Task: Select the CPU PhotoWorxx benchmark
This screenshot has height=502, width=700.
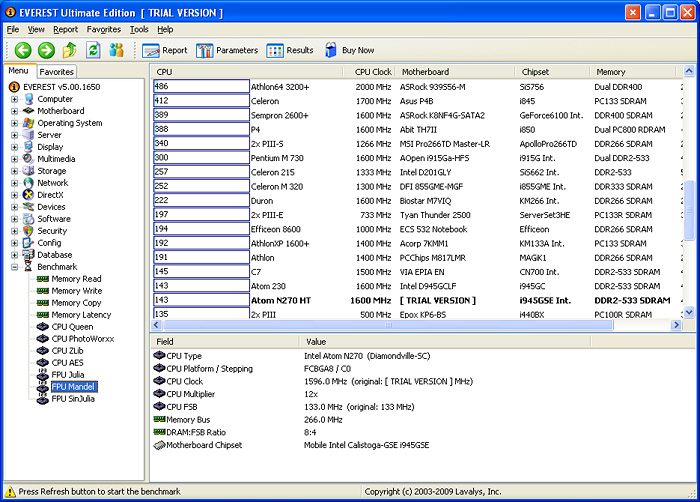Action: 83,339
